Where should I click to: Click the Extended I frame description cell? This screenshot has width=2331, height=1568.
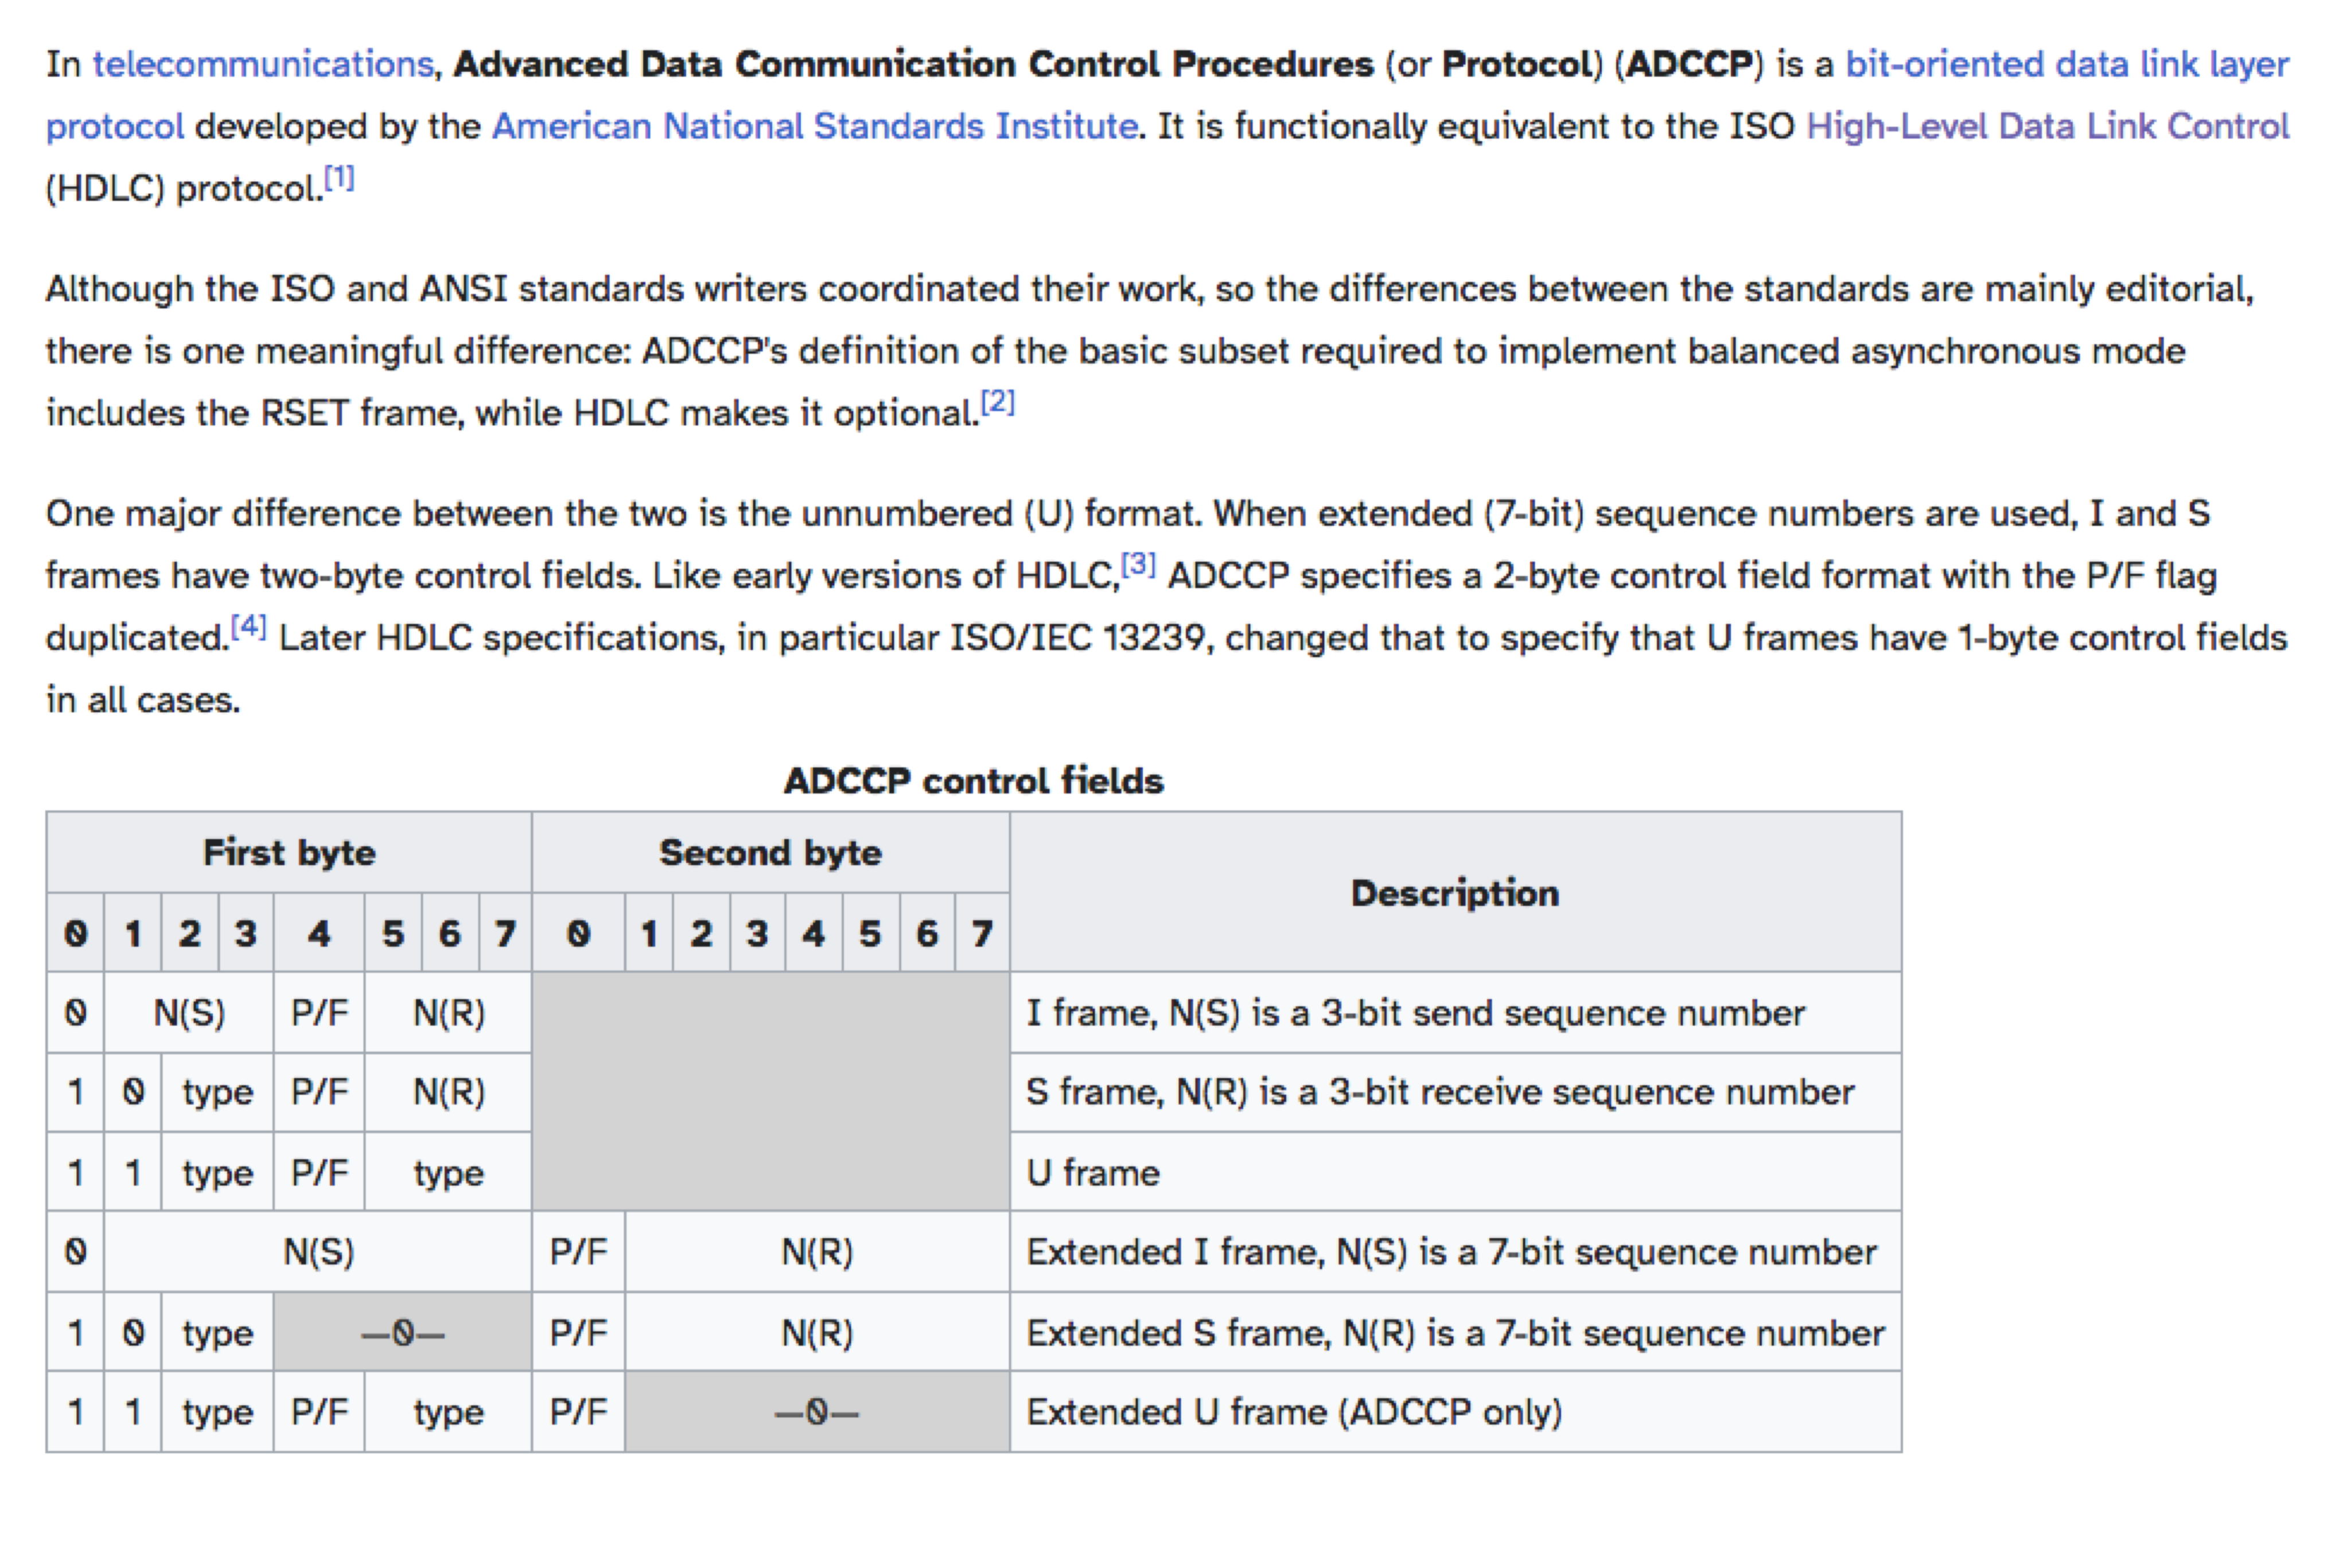tap(1451, 1252)
